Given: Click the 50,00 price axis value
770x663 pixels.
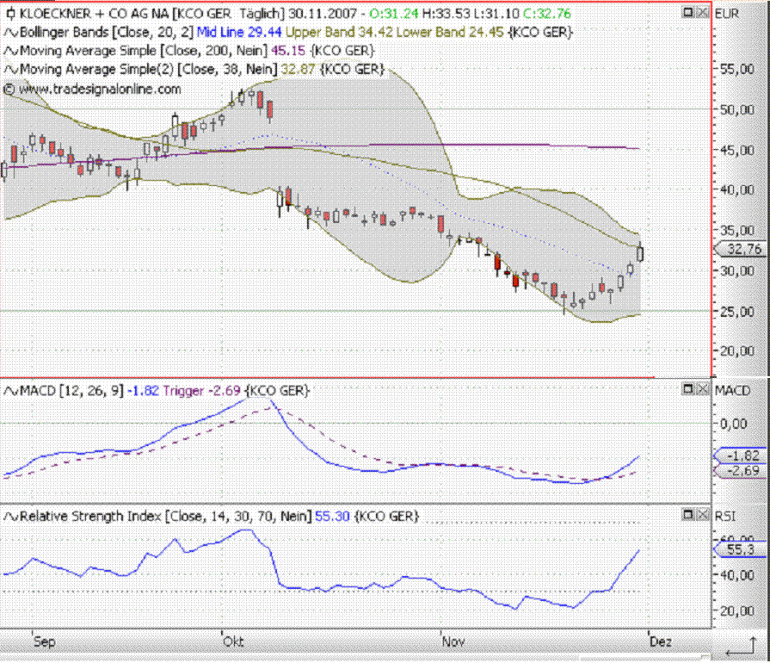Looking at the screenshot, I should pos(737,110).
